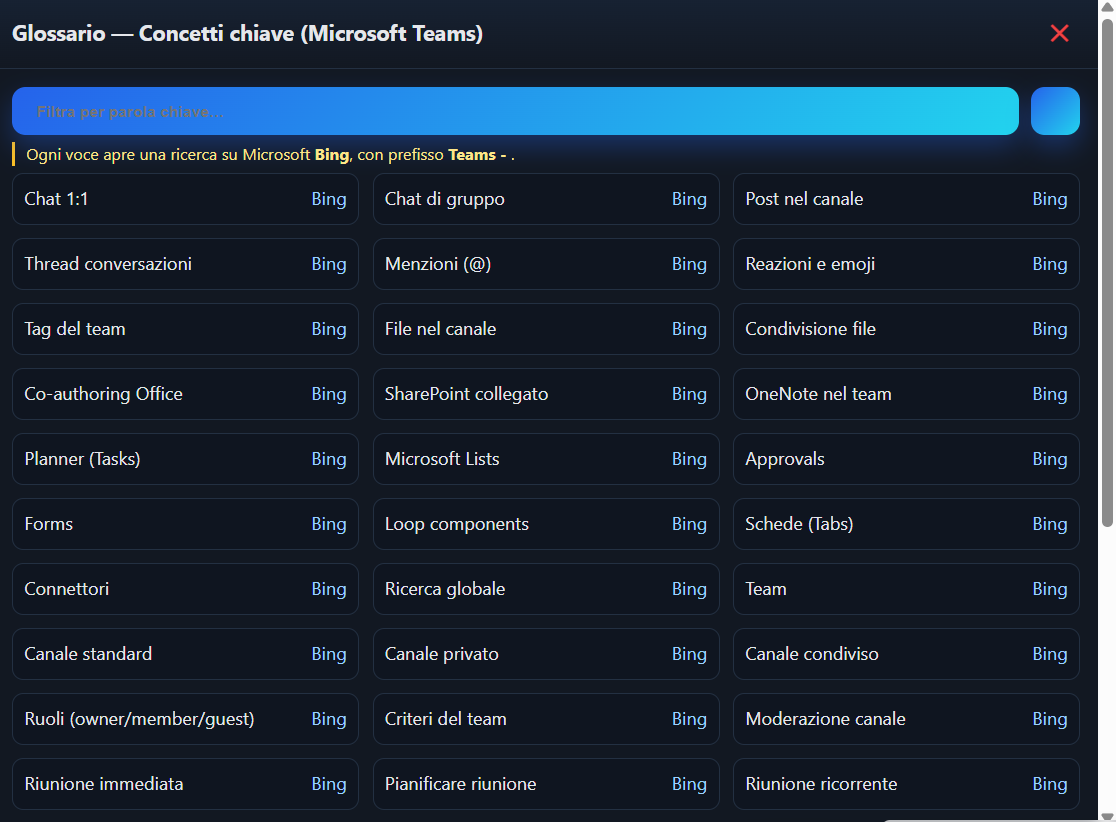1116x822 pixels.
Task: Close the Glossario dialog with red X
Action: point(1059,33)
